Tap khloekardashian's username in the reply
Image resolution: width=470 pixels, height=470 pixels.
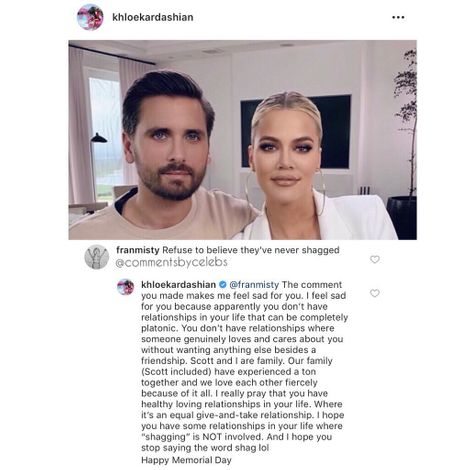pyautogui.click(x=179, y=285)
